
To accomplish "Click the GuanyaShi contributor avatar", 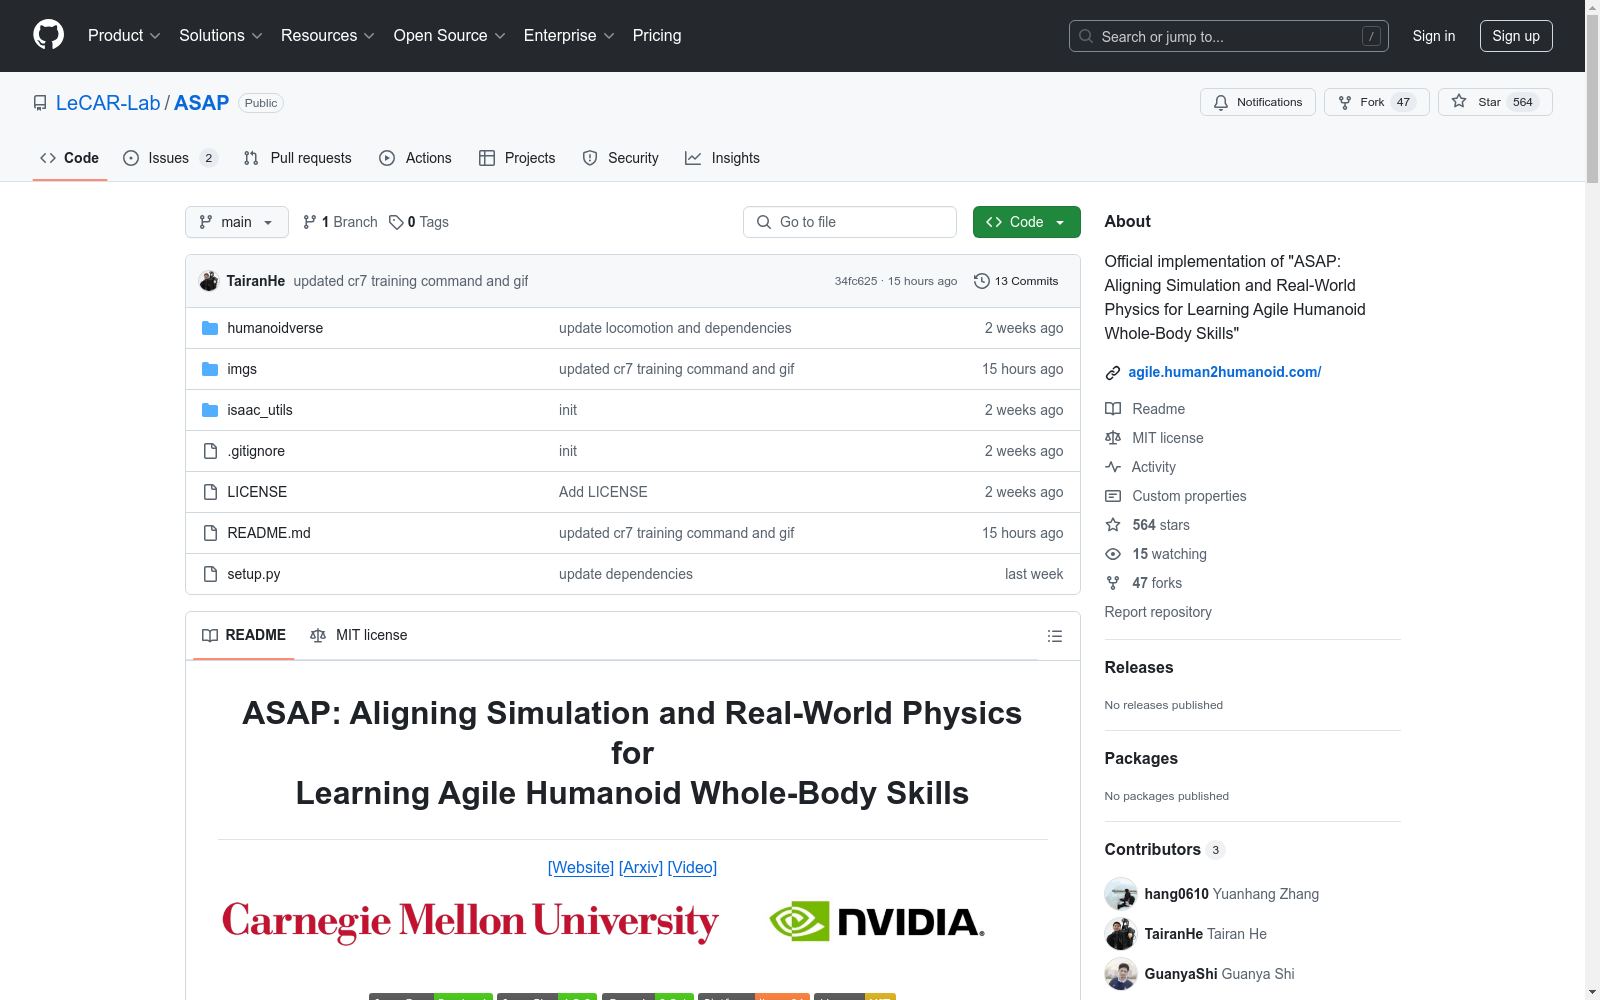I will pos(1120,974).
